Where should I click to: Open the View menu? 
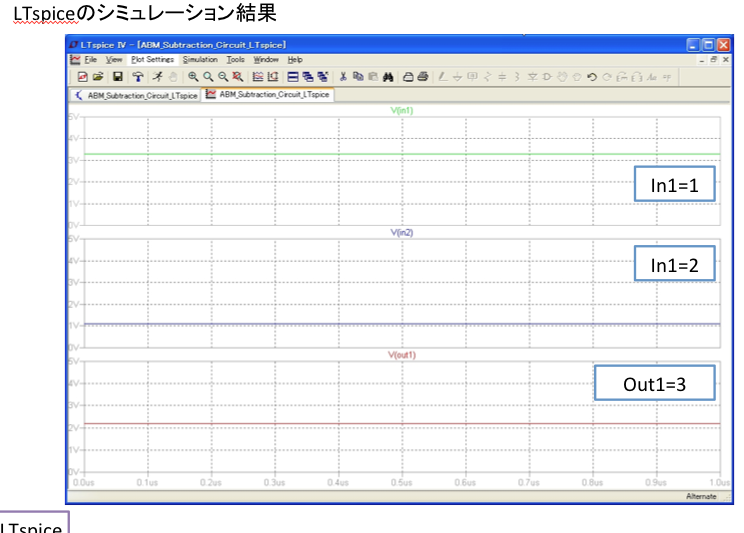114,60
